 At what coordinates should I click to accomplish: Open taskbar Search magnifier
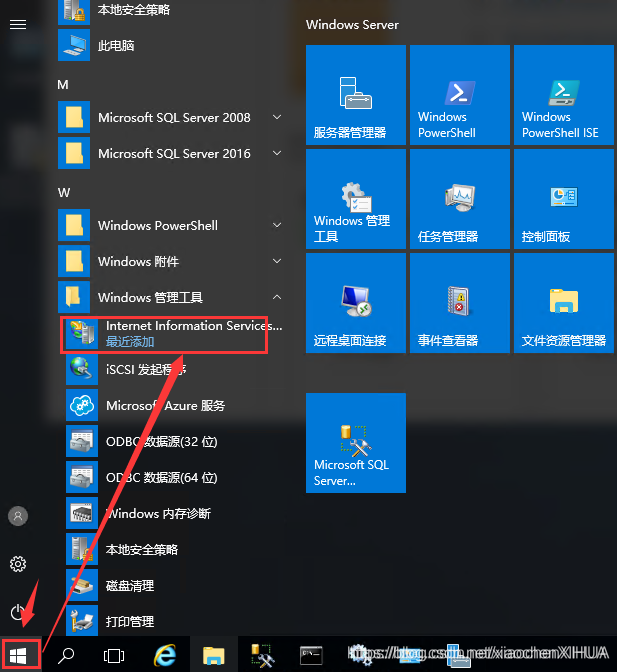pyautogui.click(x=66, y=655)
